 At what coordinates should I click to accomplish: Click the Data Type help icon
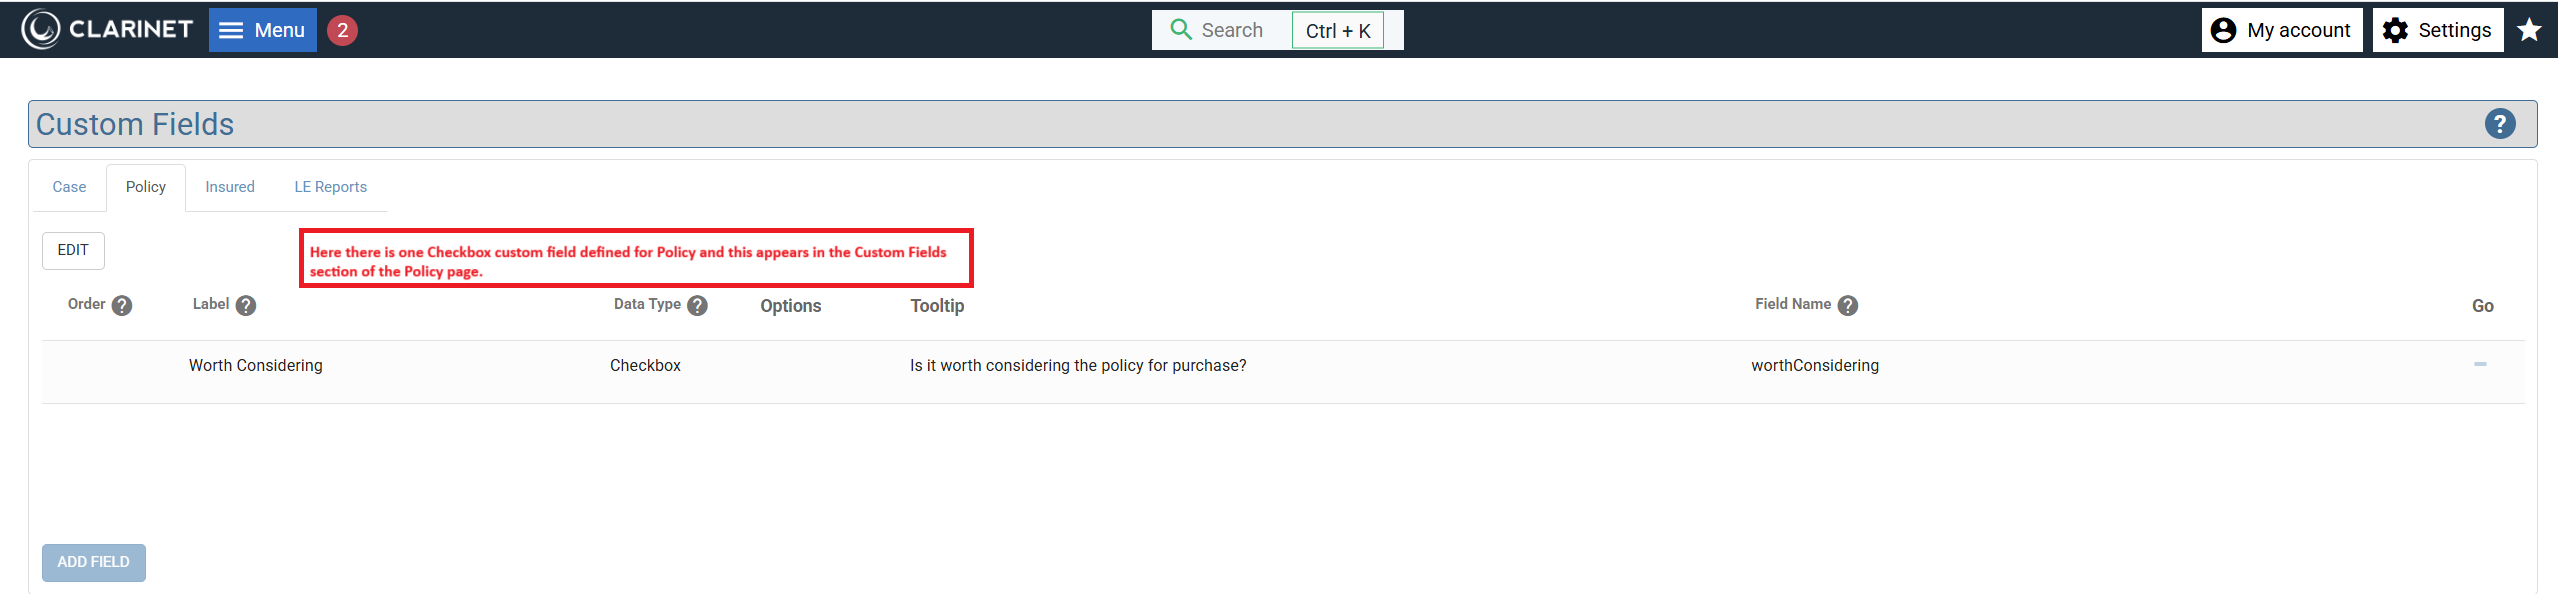coord(698,306)
